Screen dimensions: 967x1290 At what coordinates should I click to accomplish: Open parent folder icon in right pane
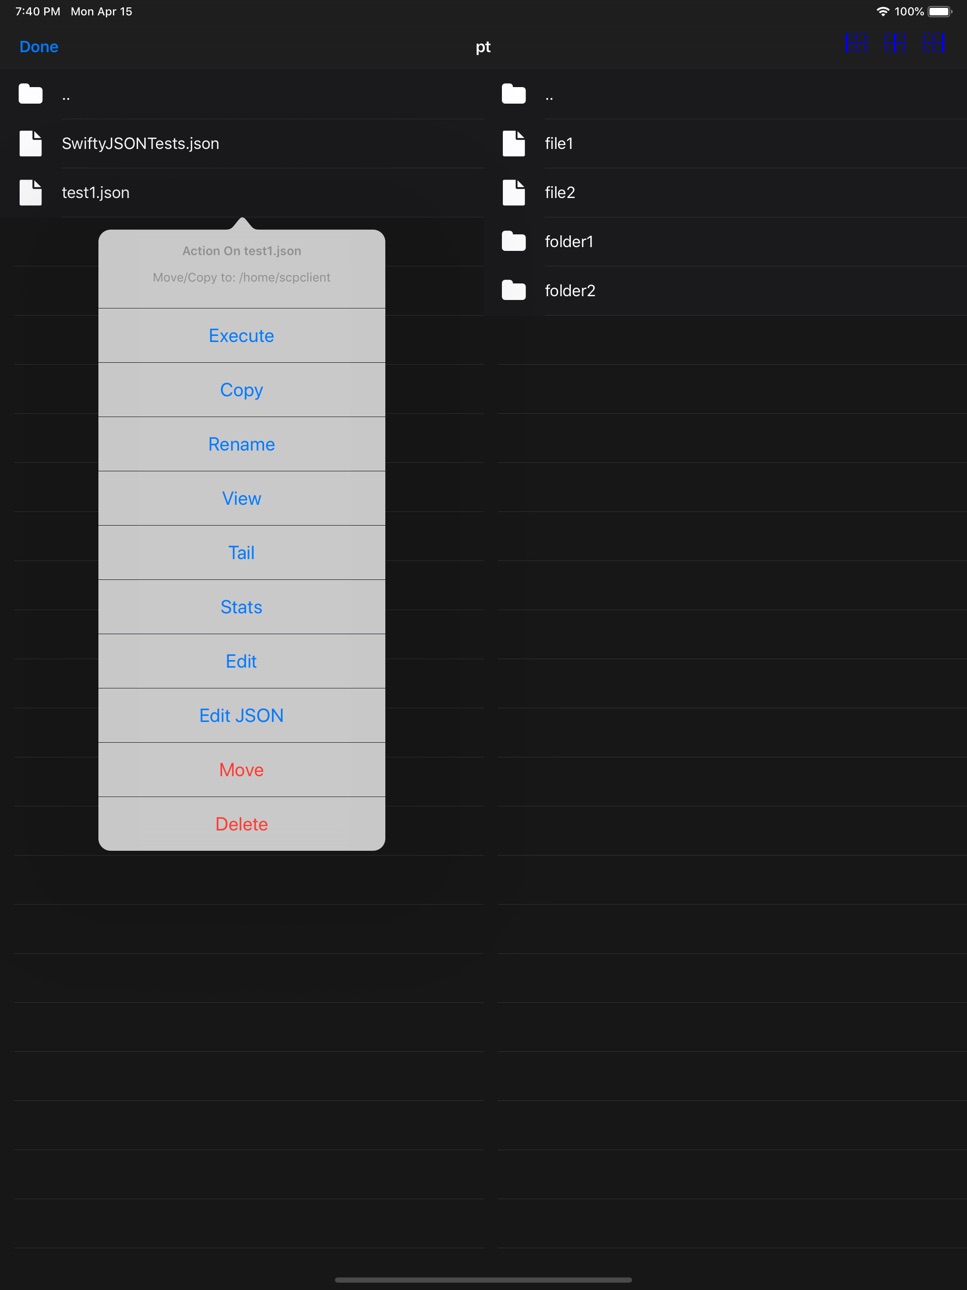[514, 94]
